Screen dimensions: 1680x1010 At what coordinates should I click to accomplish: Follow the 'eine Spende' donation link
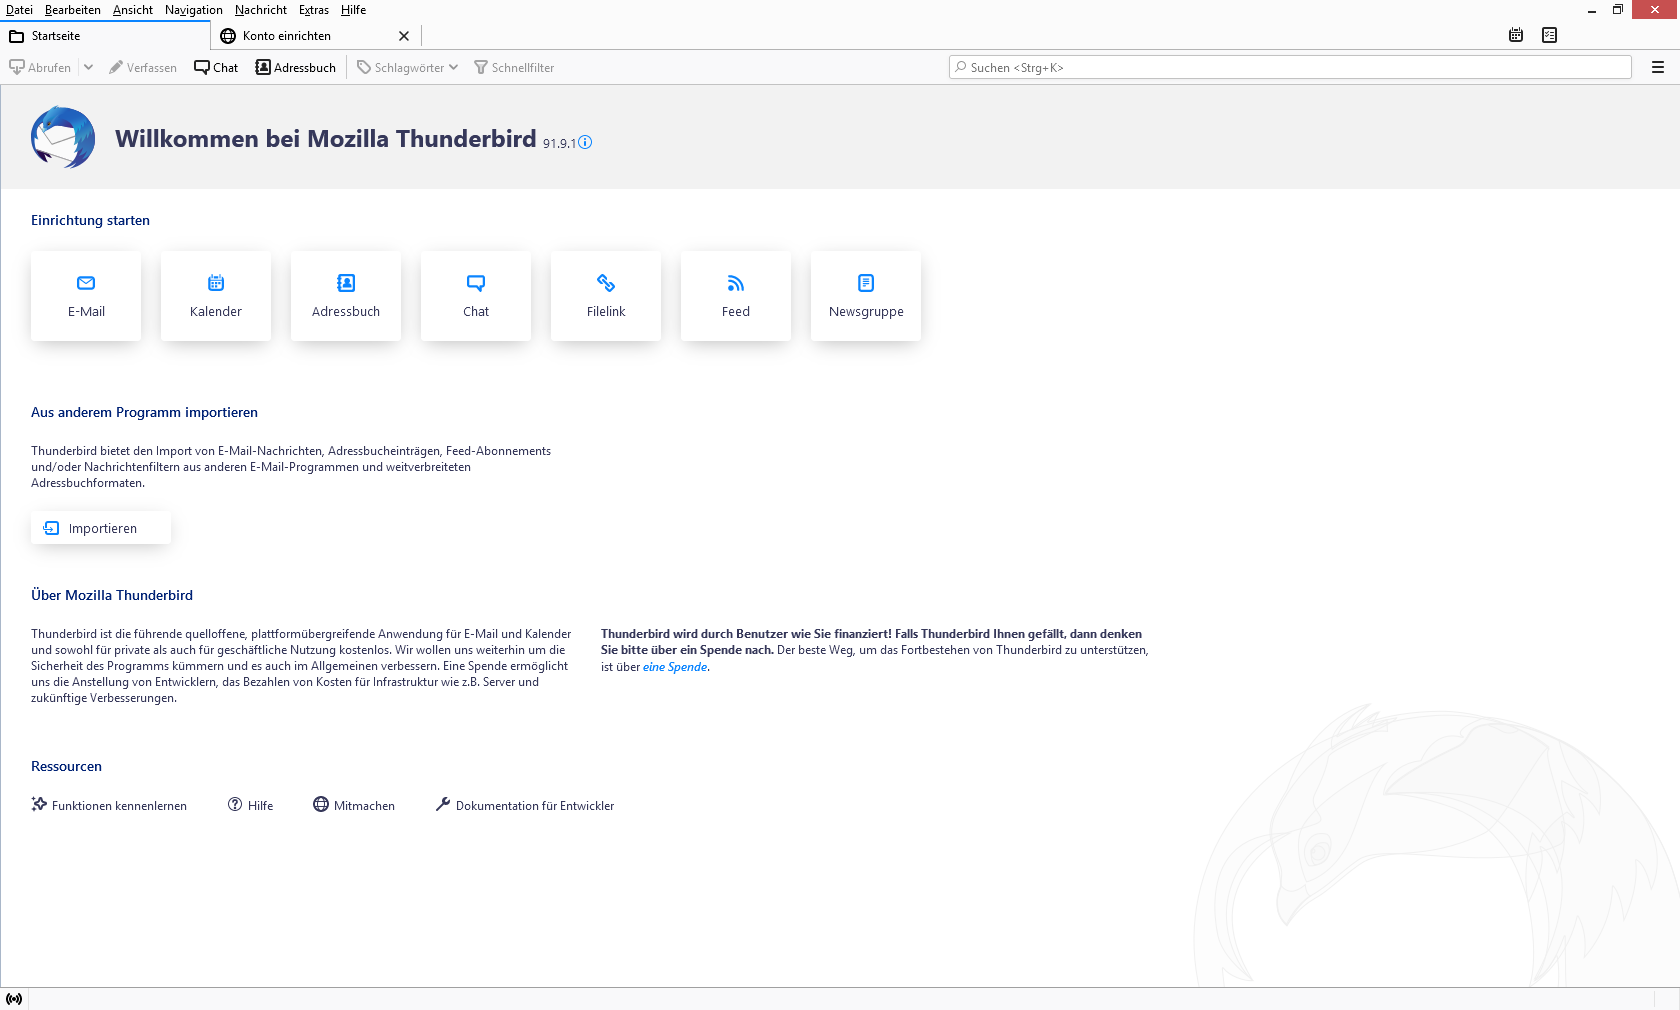675,667
